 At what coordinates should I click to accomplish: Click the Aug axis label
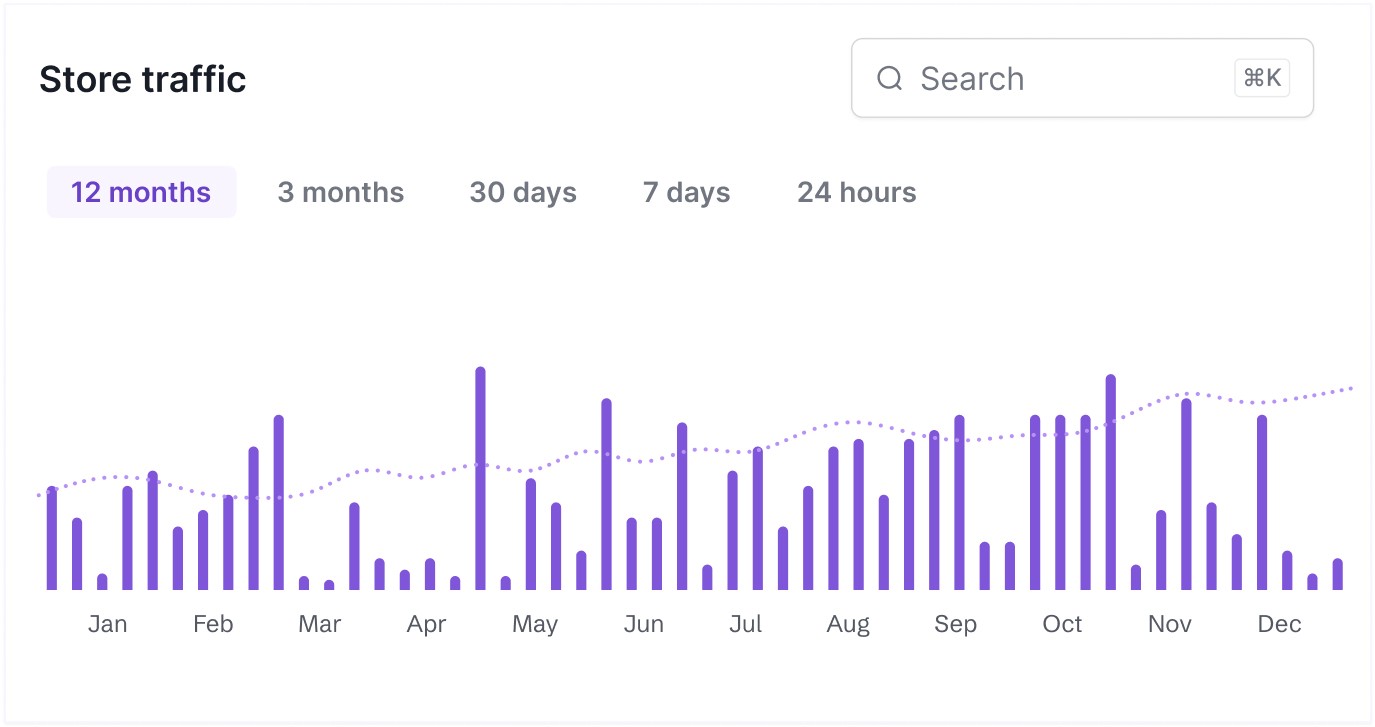point(848,624)
